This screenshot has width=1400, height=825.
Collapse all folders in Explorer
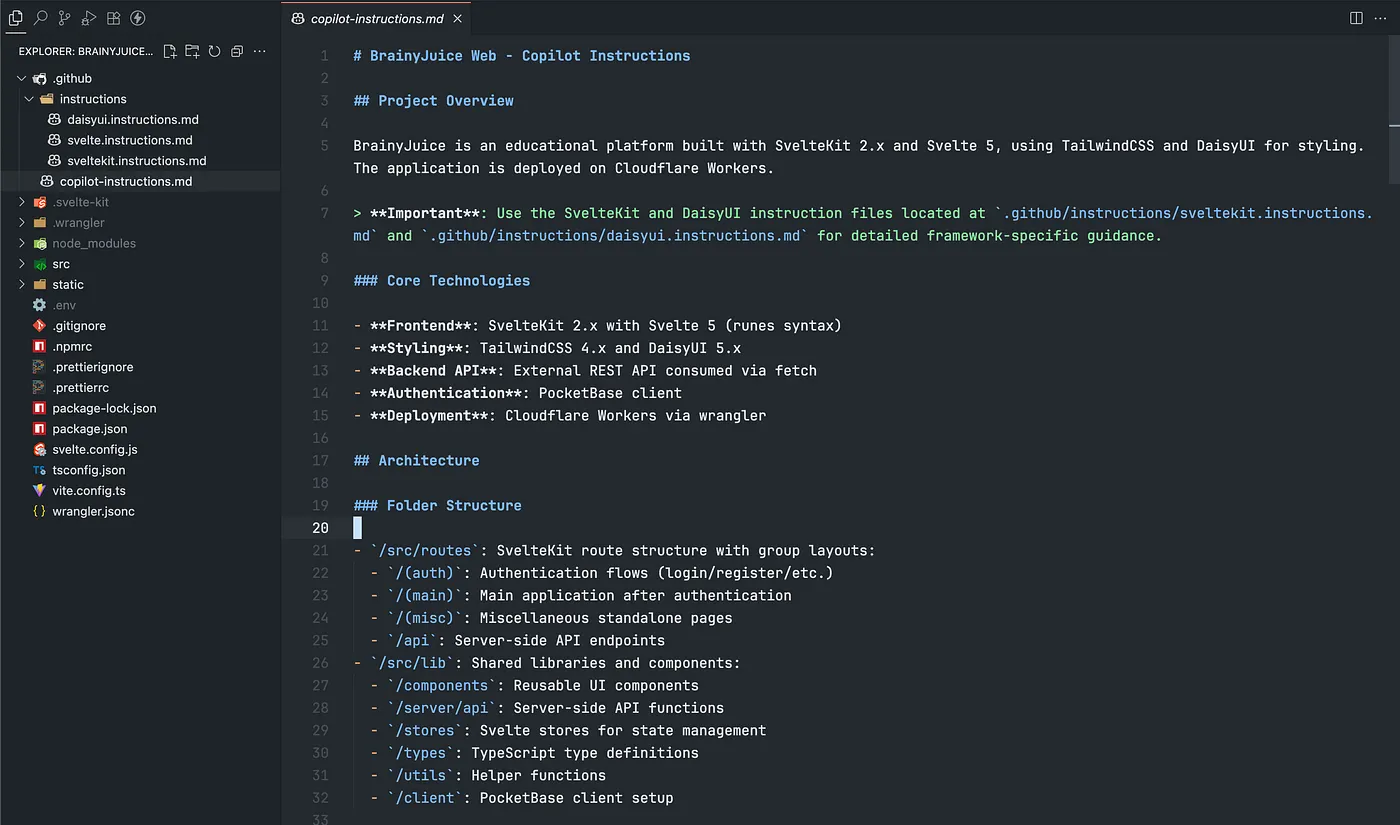point(237,51)
